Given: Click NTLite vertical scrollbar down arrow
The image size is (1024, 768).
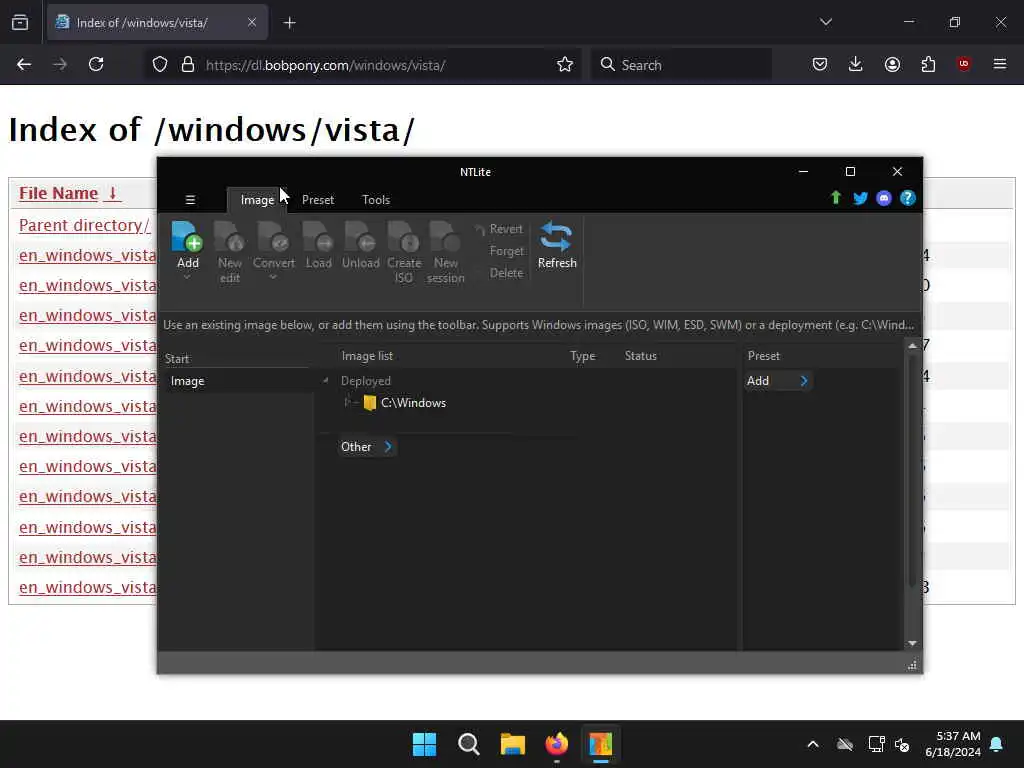Looking at the screenshot, I should 912,643.
